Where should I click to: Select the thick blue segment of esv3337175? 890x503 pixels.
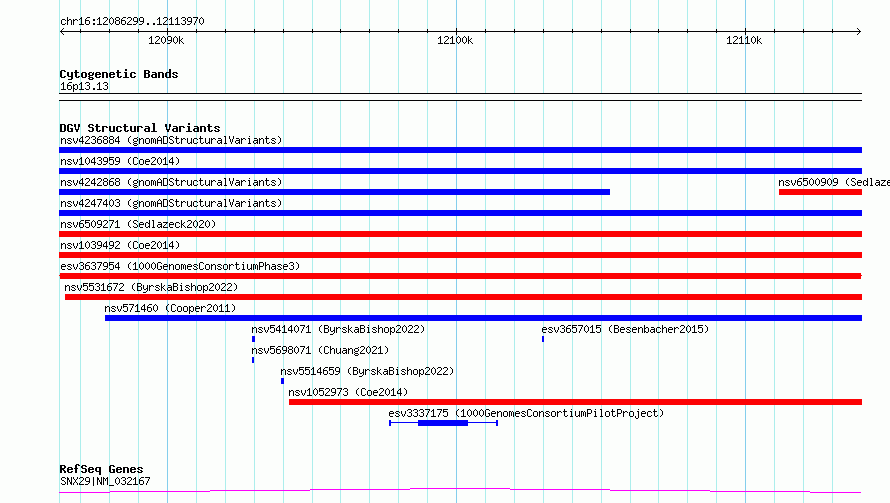point(443,423)
